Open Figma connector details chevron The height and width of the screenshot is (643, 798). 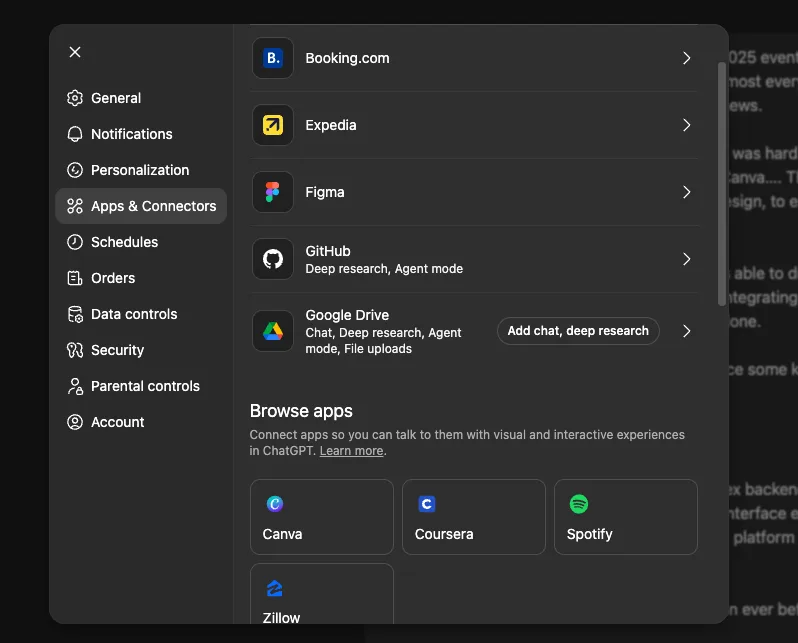pos(687,192)
